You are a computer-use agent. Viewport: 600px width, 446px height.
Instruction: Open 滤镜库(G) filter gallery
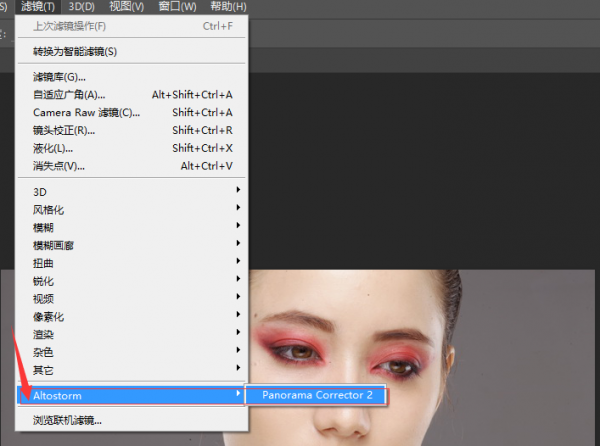[x=59, y=76]
